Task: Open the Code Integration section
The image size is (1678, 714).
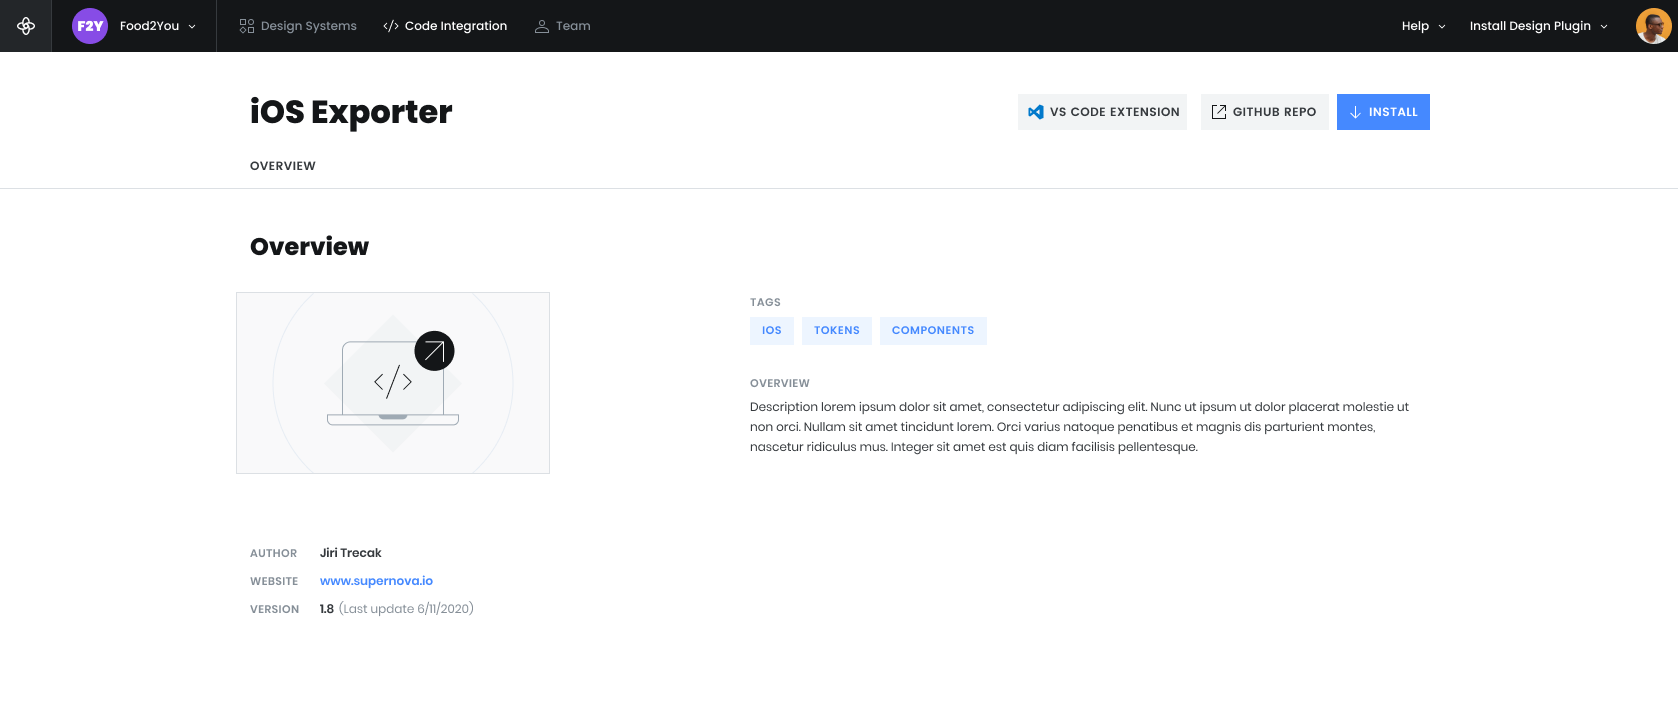Action: pyautogui.click(x=456, y=26)
